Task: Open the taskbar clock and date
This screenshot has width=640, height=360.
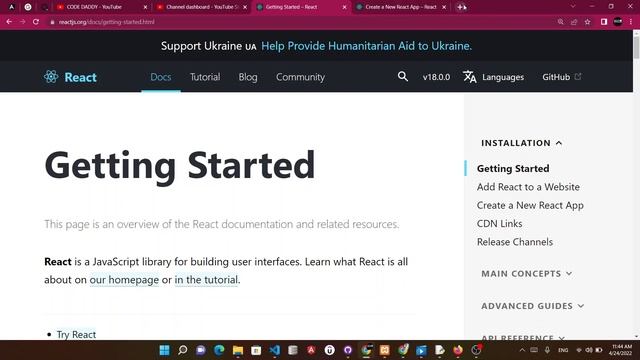Action: pos(621,350)
